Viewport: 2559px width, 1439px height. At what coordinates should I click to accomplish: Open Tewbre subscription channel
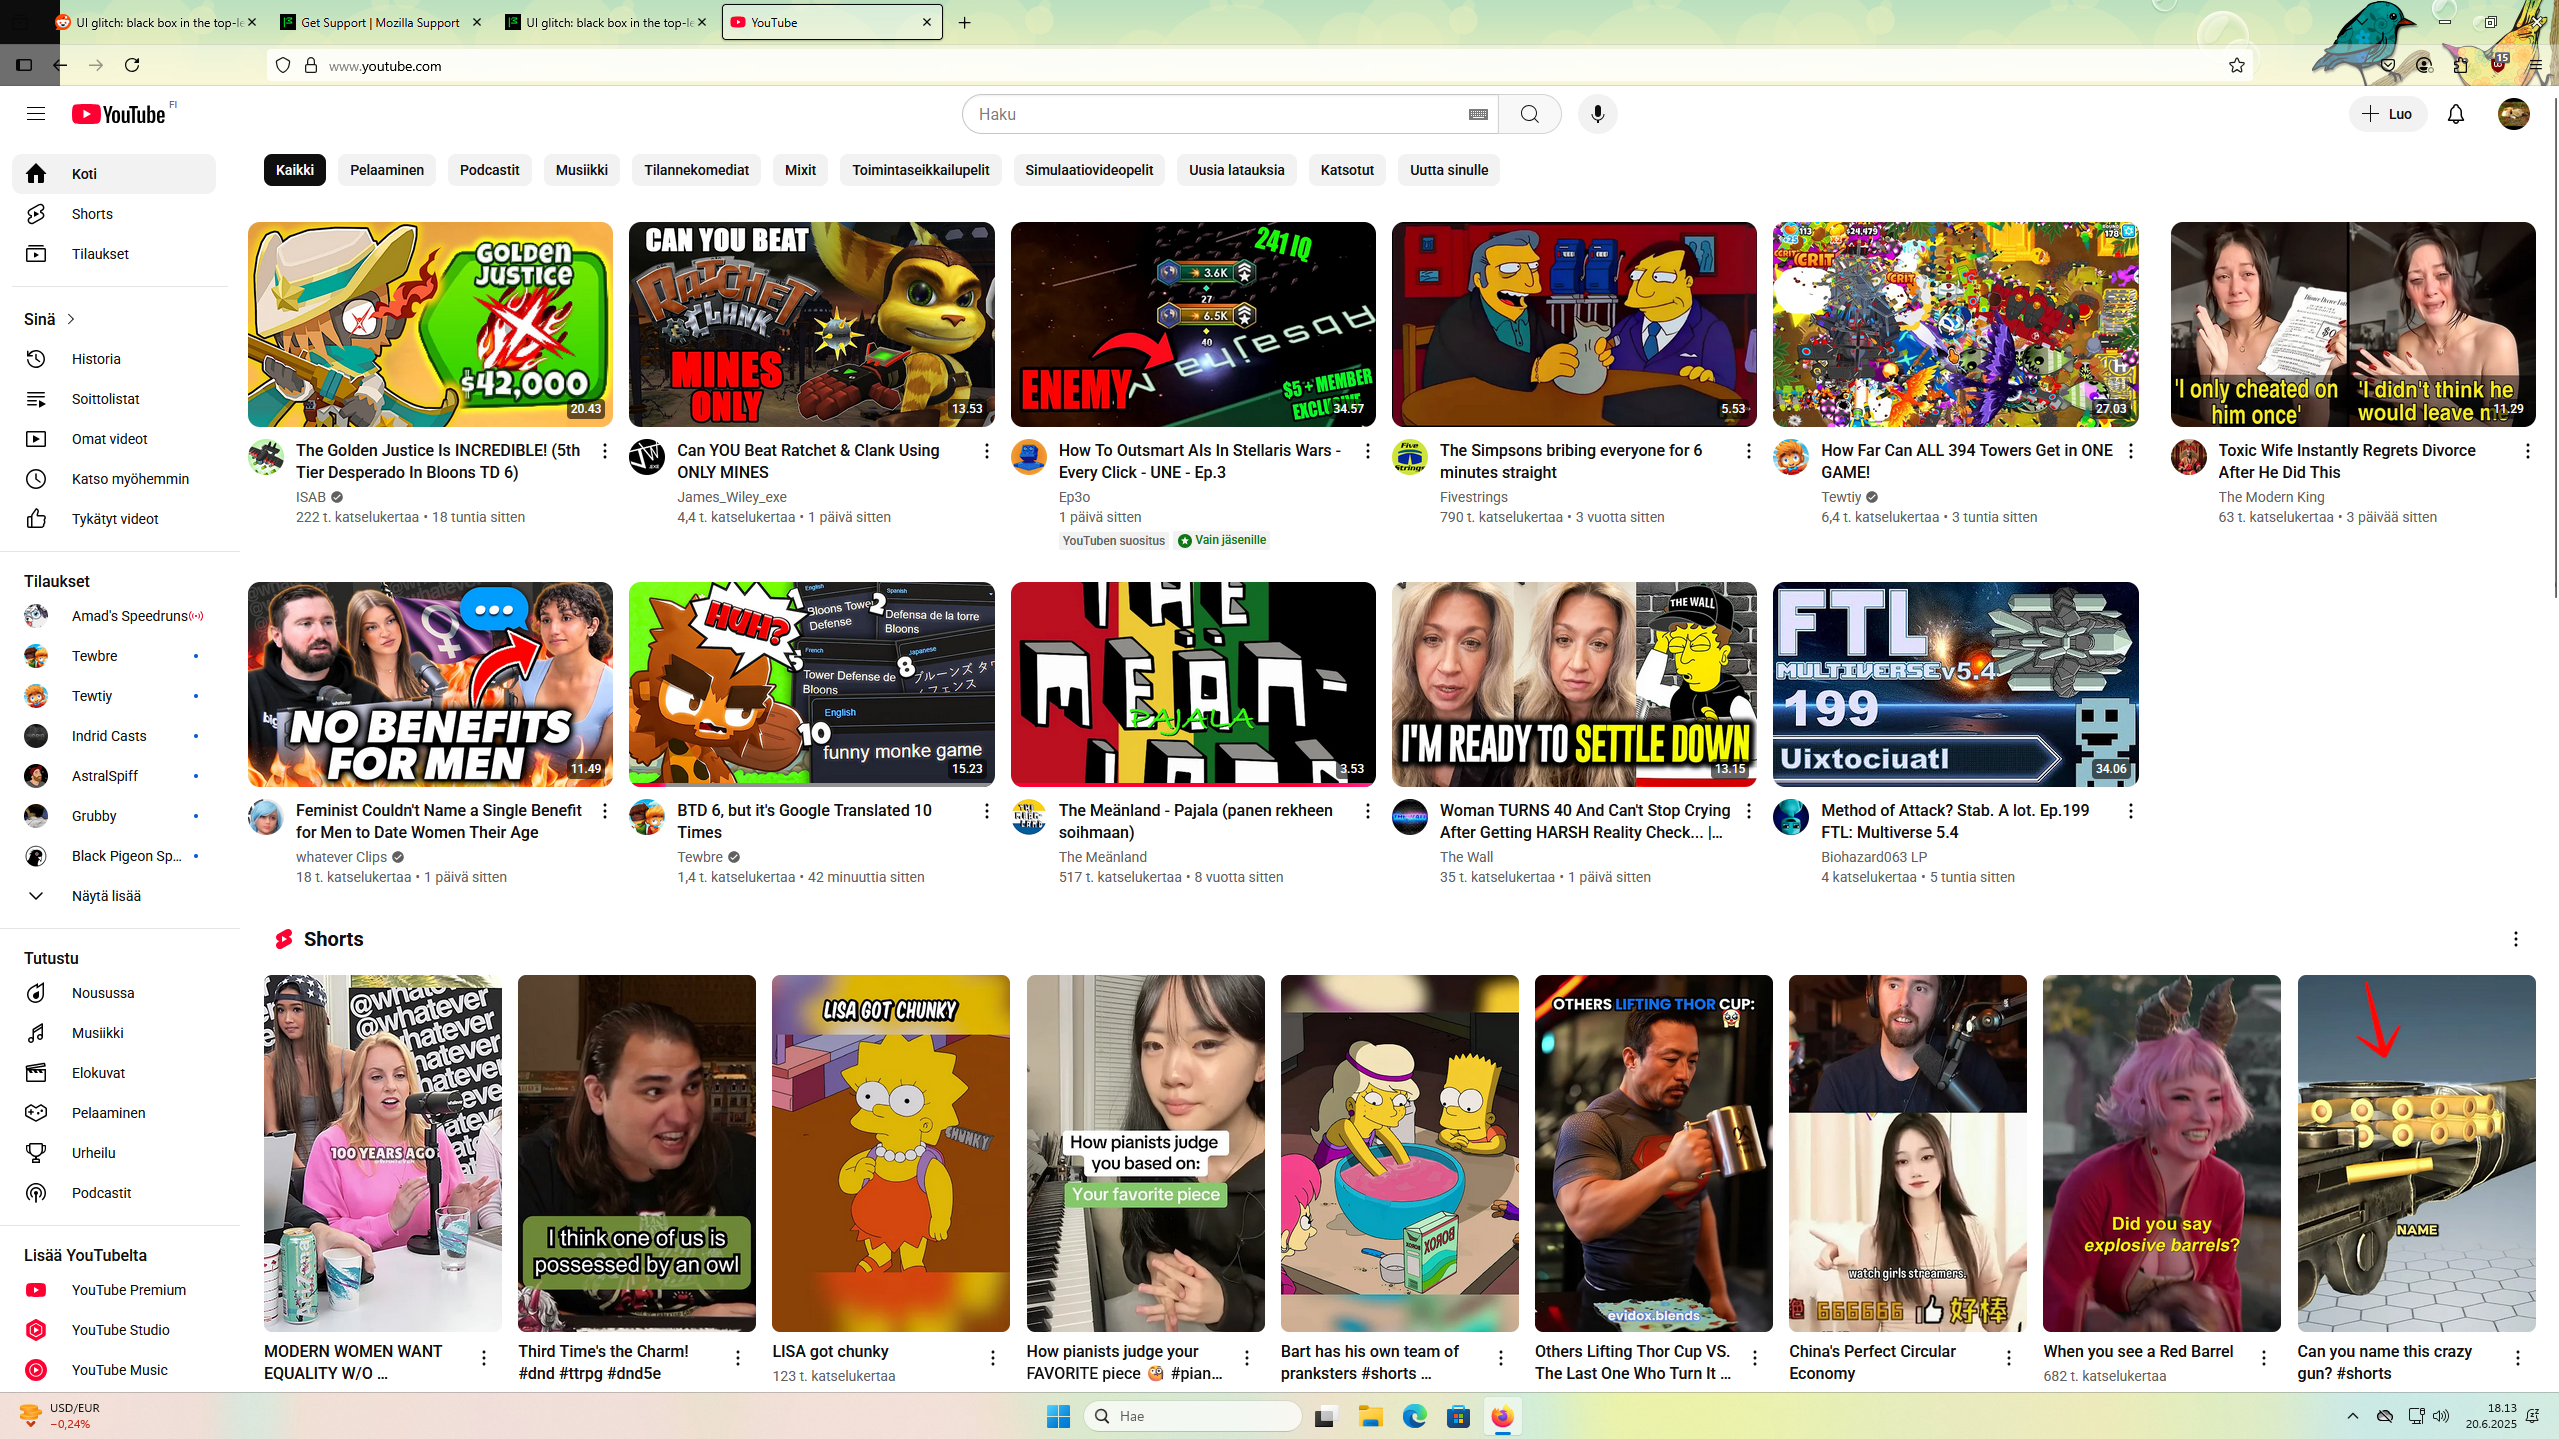[x=114, y=656]
